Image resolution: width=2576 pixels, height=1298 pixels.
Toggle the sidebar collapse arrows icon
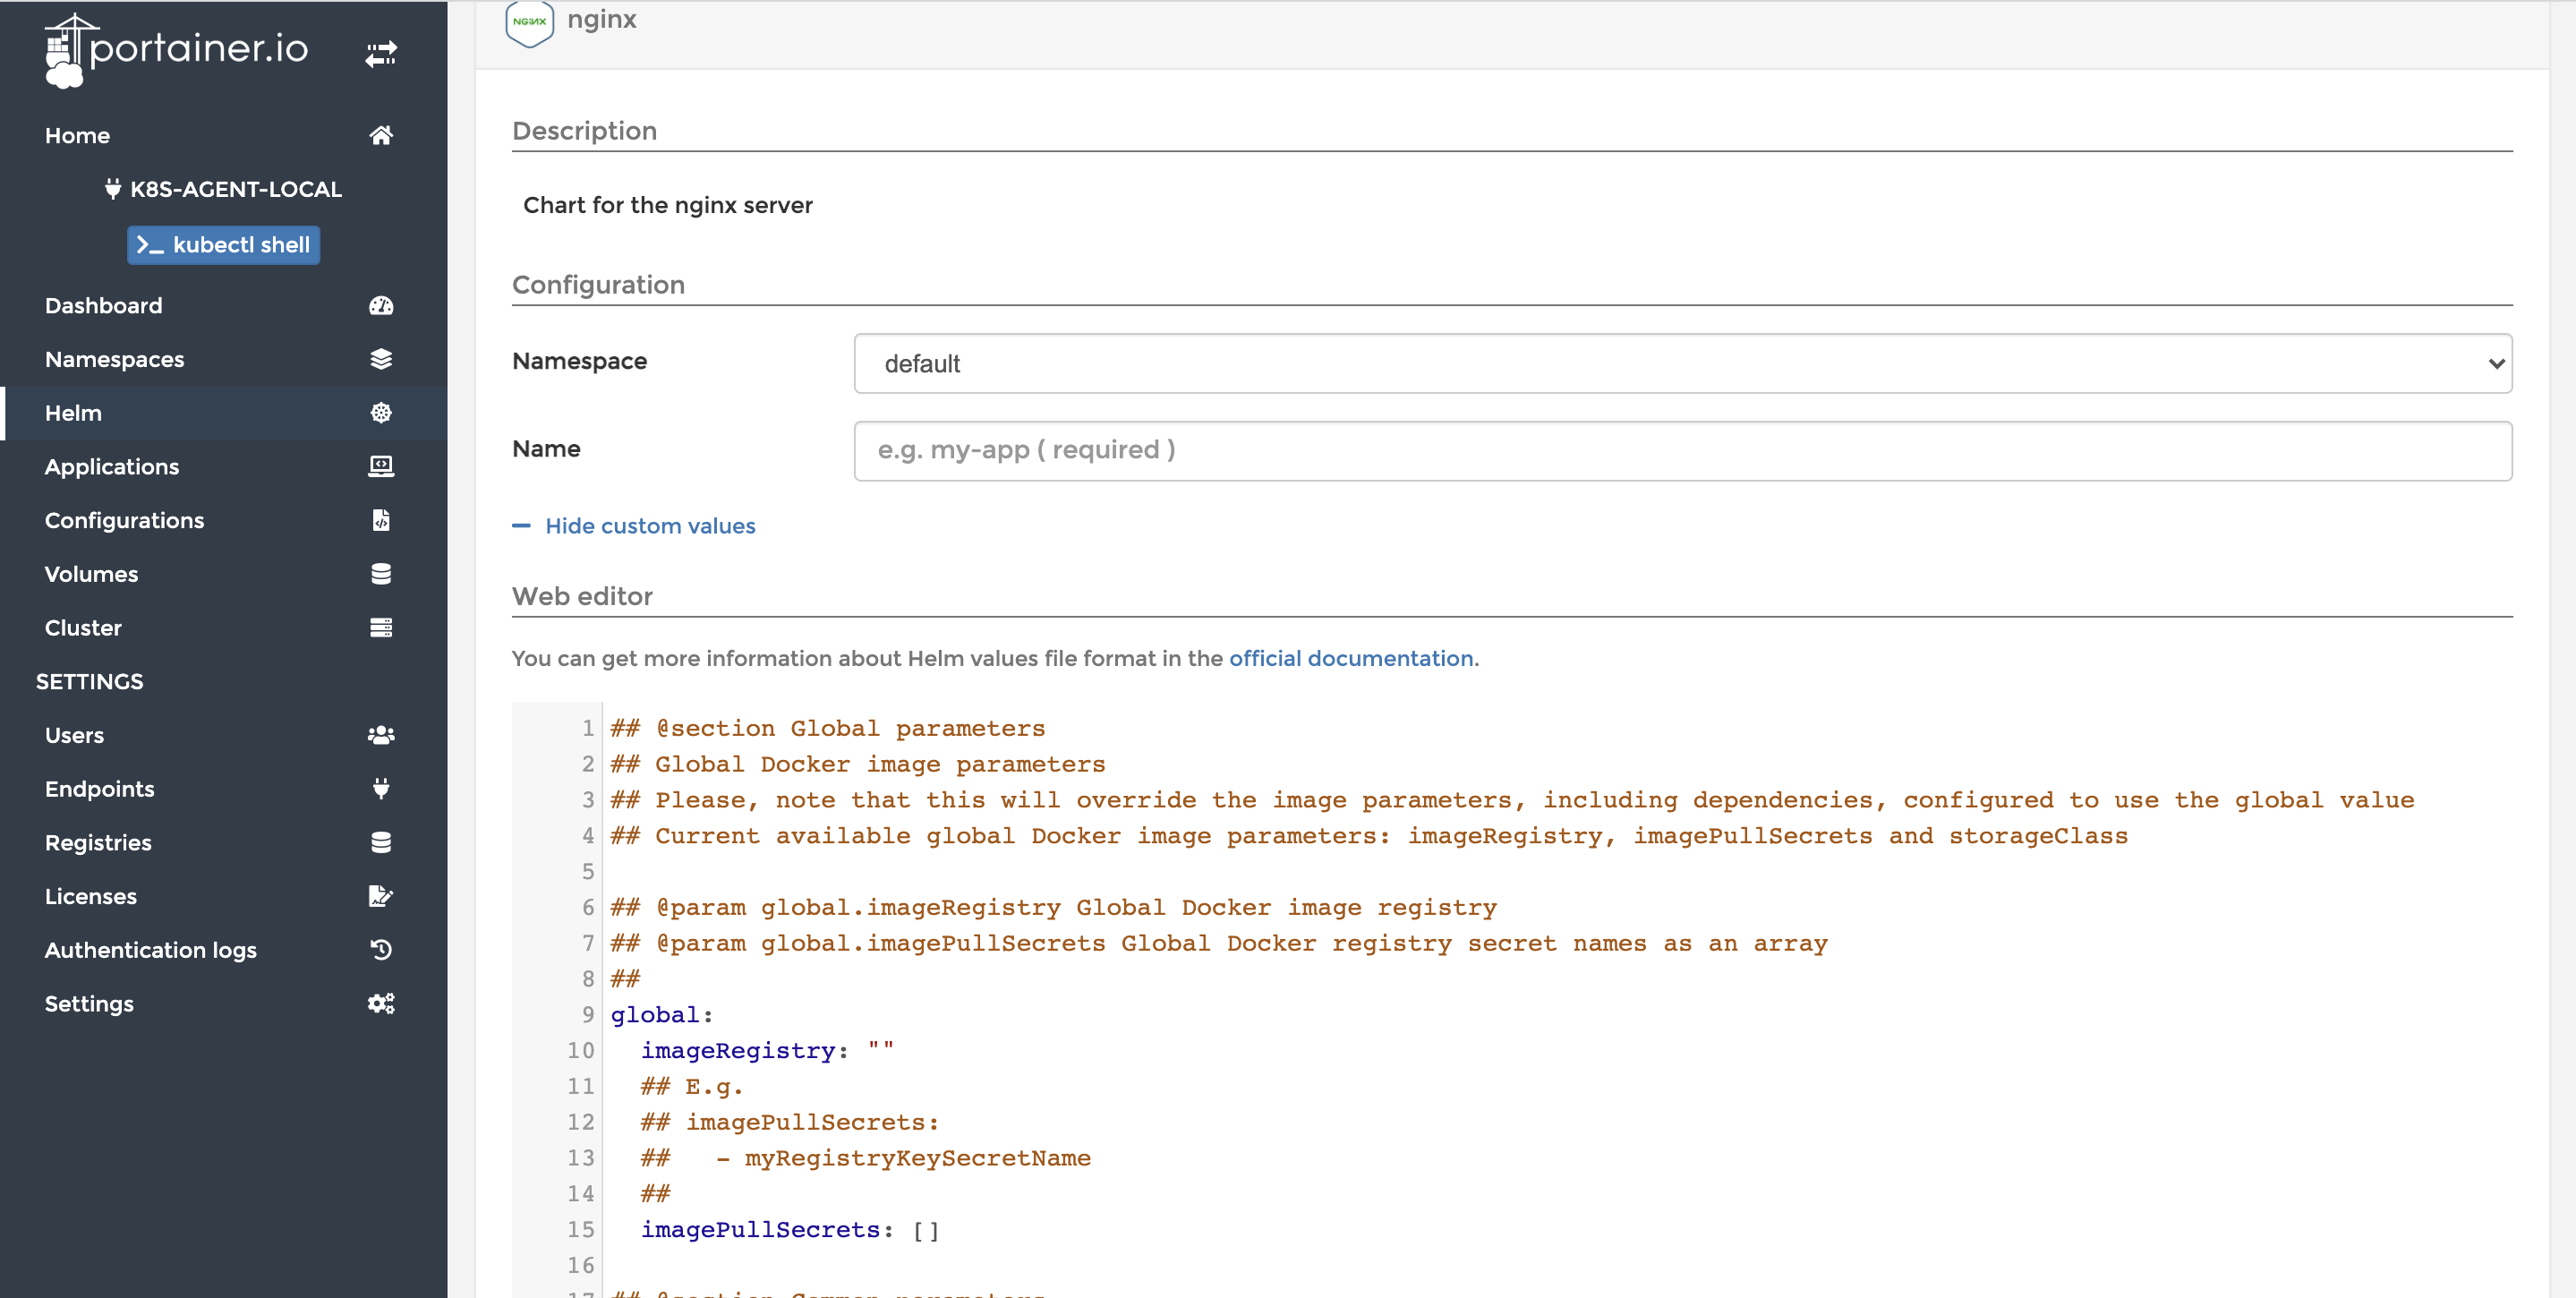tap(381, 53)
